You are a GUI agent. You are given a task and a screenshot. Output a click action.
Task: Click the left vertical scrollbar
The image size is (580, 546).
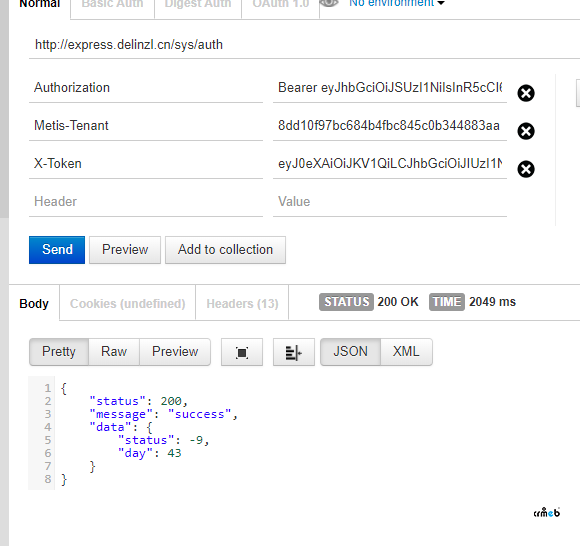(x=4, y=109)
